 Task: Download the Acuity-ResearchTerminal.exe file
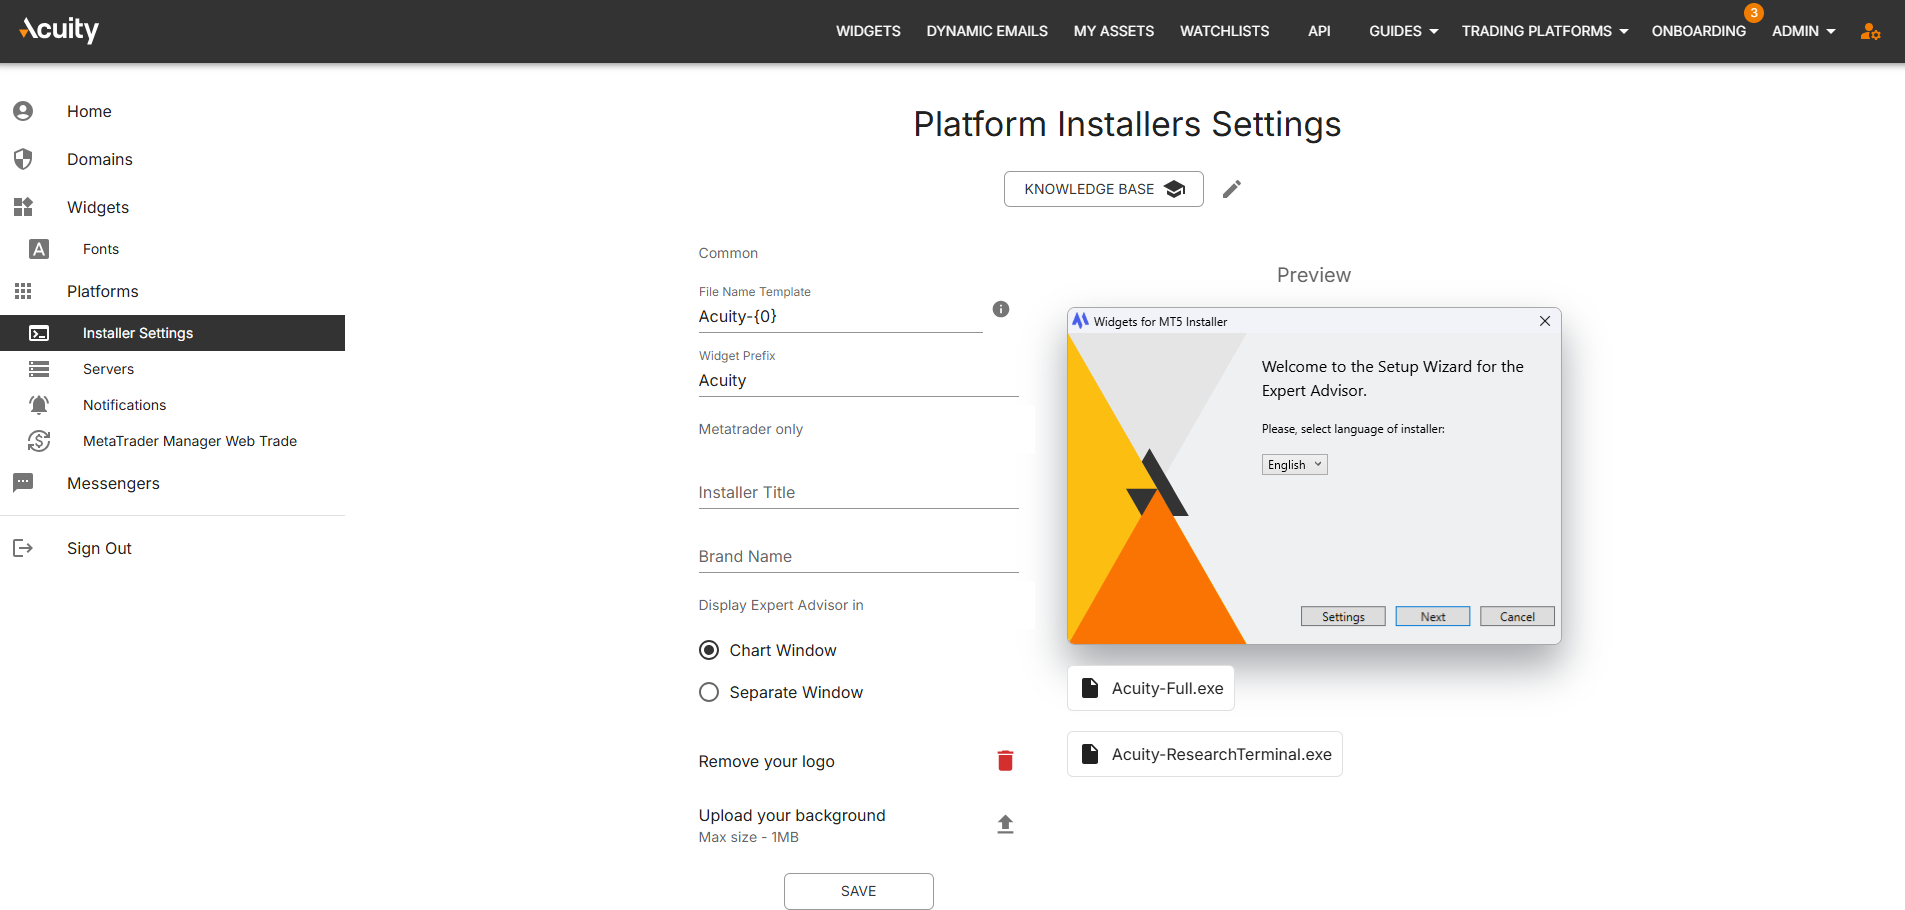(x=1205, y=754)
